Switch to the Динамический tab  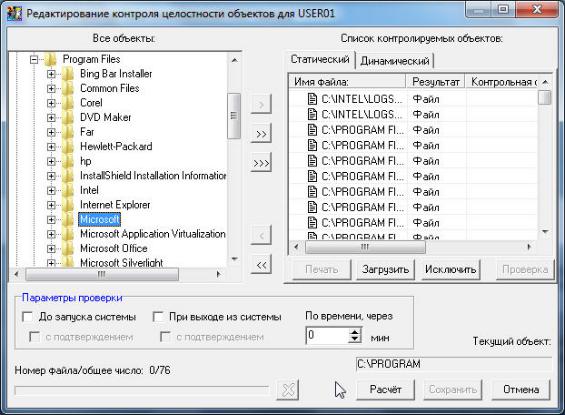pyautogui.click(x=395, y=61)
